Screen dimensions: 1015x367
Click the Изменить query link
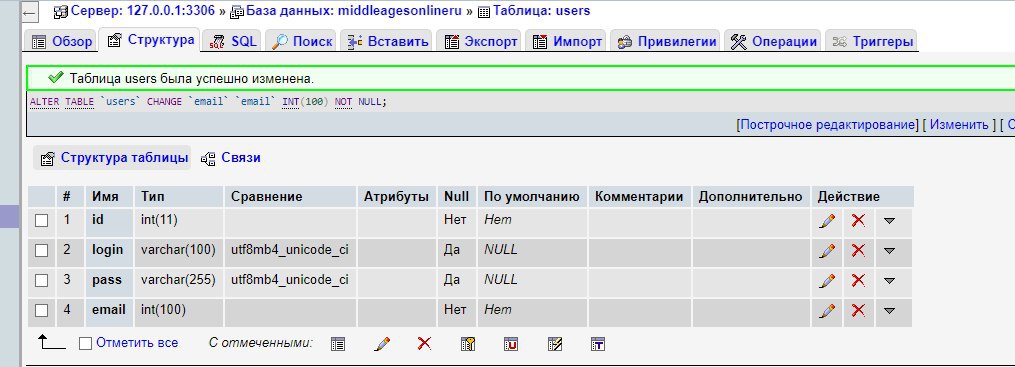point(959,125)
